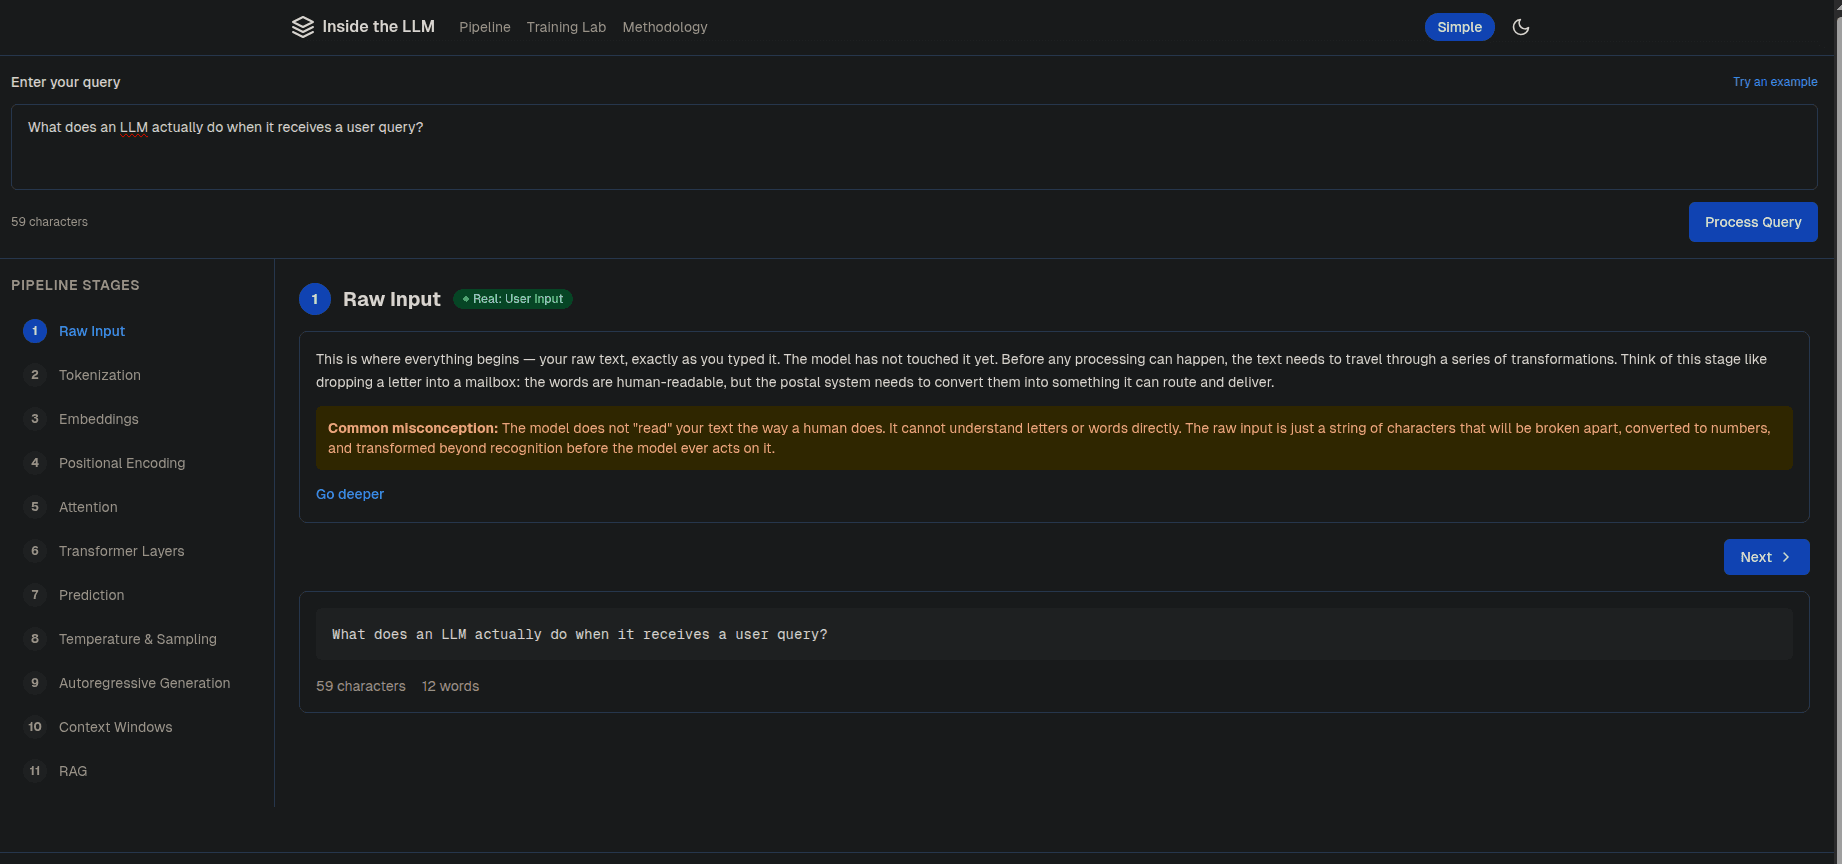Click the '12 words' count text
1842x864 pixels.
450,686
